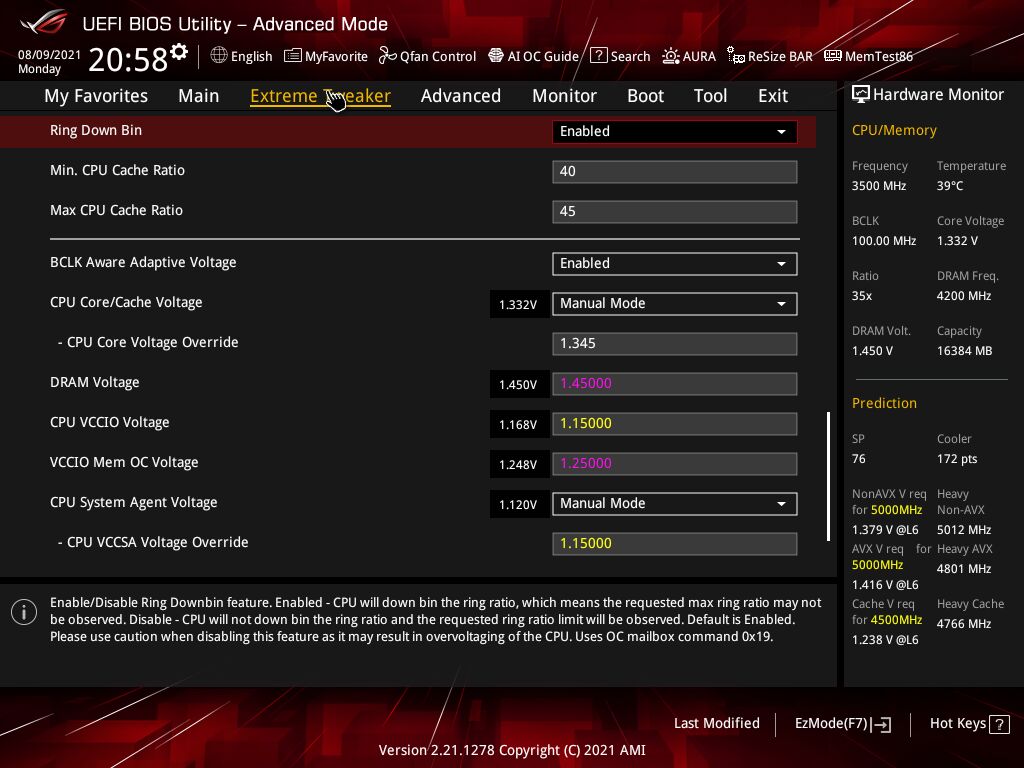Image resolution: width=1024 pixels, height=768 pixels.
Task: Launch AI OC Guide icon
Action: [496, 56]
